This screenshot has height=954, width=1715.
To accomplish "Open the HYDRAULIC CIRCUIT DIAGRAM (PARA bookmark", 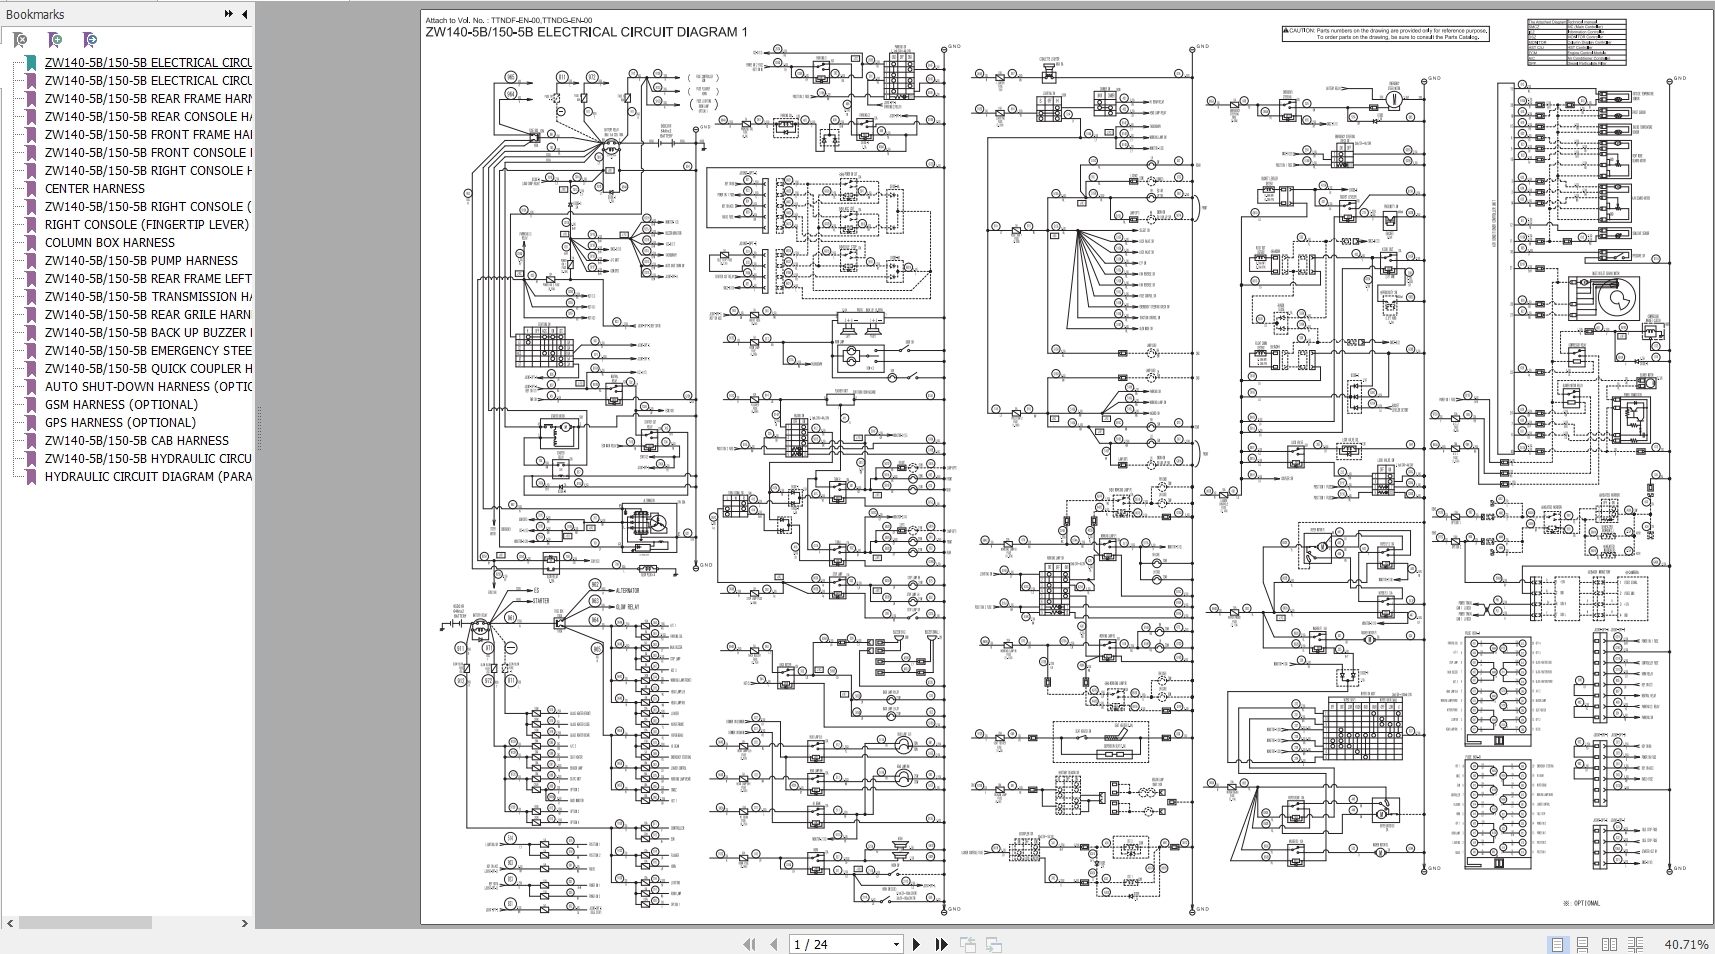I will pyautogui.click(x=148, y=476).
